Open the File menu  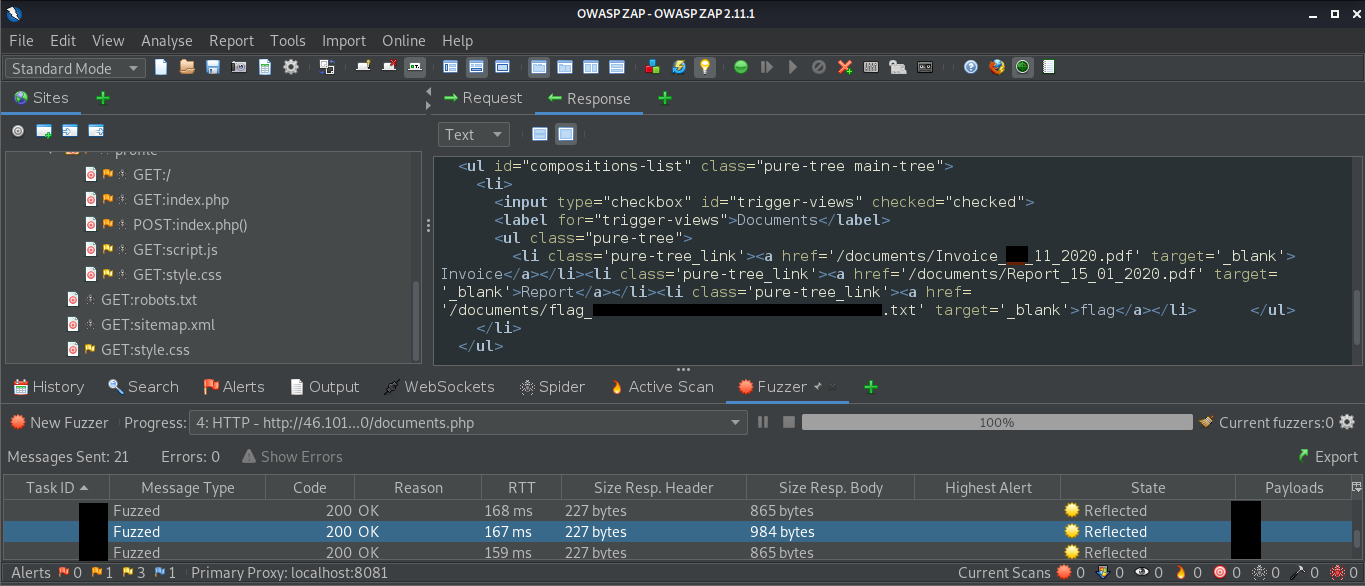pyautogui.click(x=21, y=41)
